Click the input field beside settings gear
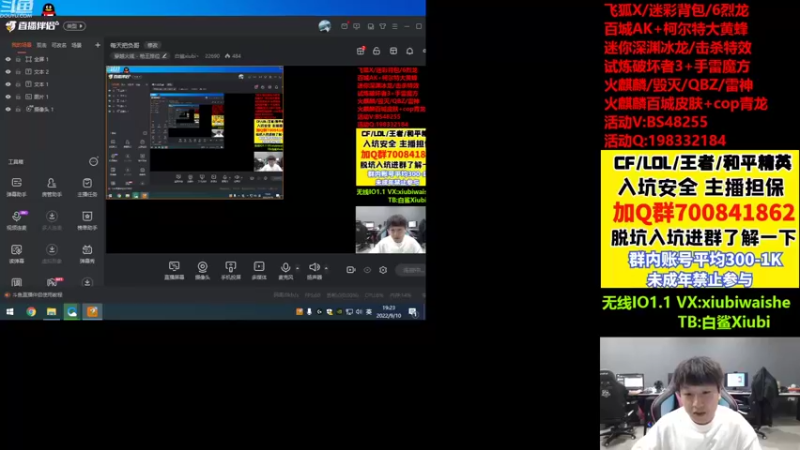Screen dimensions: 800x450 tap(410, 270)
